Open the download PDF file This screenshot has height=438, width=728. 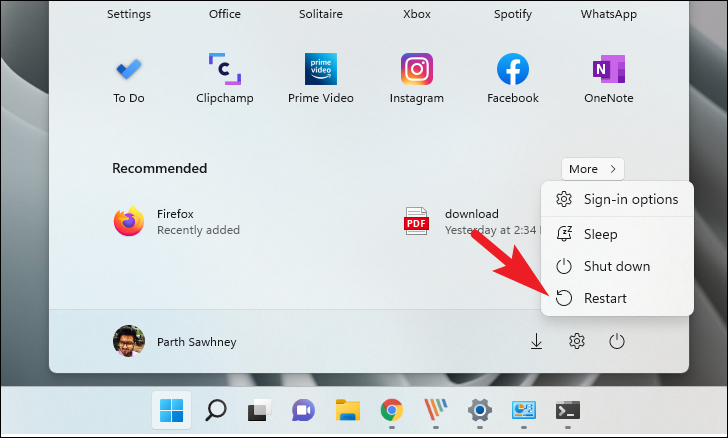[471, 221]
